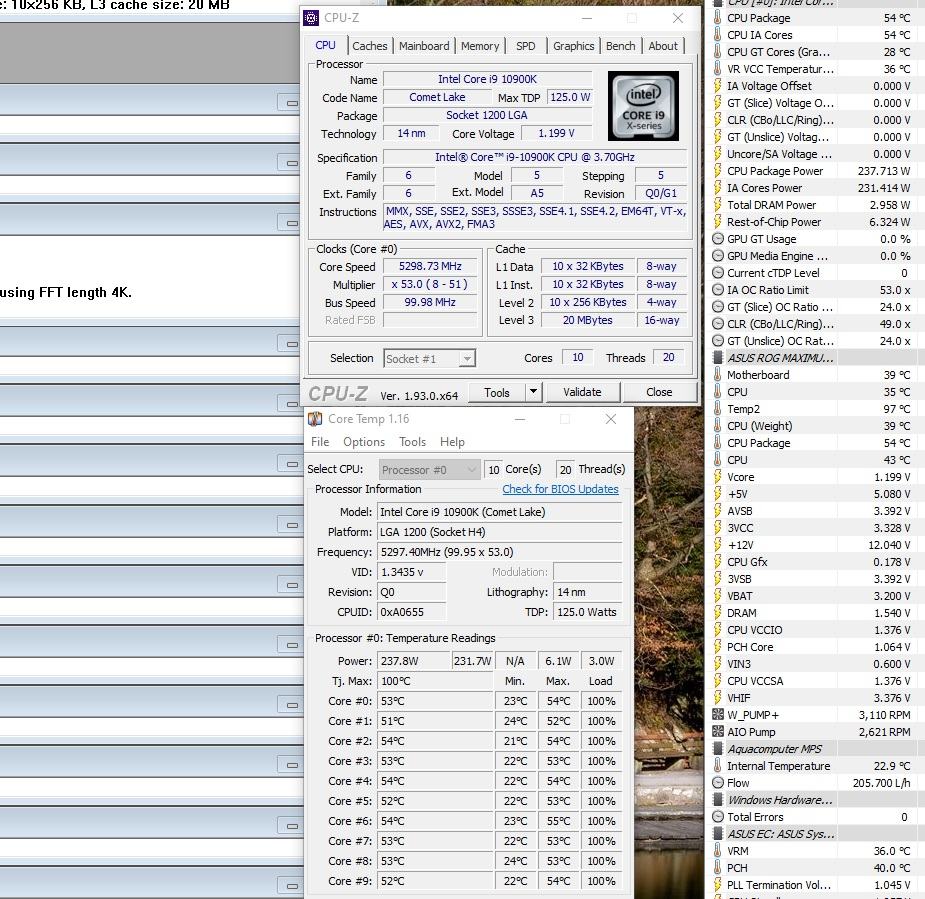
Task: Click the thermometer icon of CPU (Weight)
Action: 717,426
